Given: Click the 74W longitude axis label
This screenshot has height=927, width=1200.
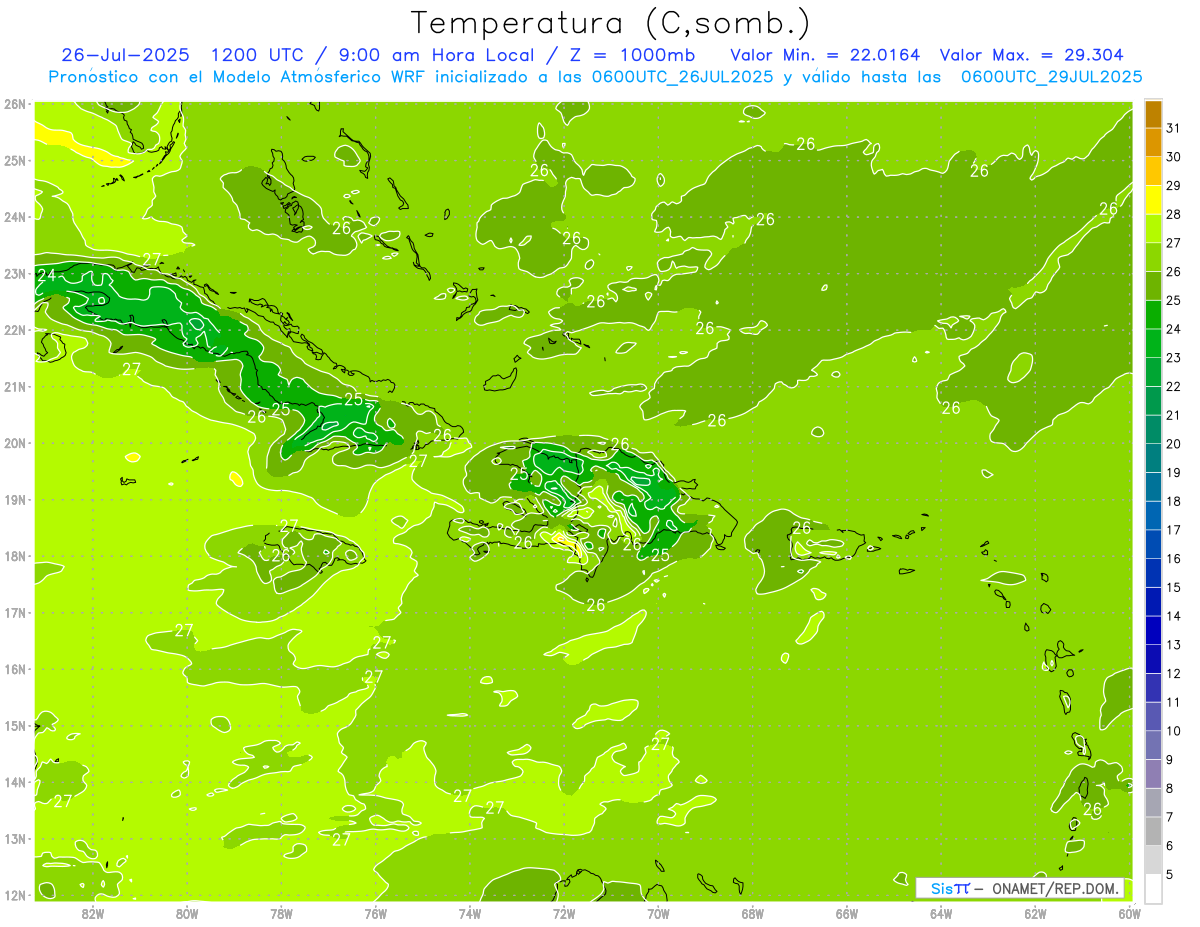Looking at the screenshot, I should (469, 912).
